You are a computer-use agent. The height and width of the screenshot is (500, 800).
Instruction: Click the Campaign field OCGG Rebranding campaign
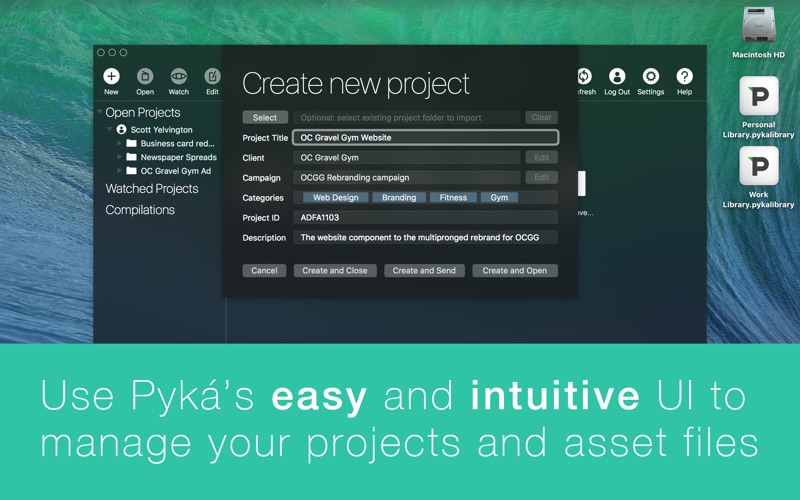pyautogui.click(x=407, y=178)
